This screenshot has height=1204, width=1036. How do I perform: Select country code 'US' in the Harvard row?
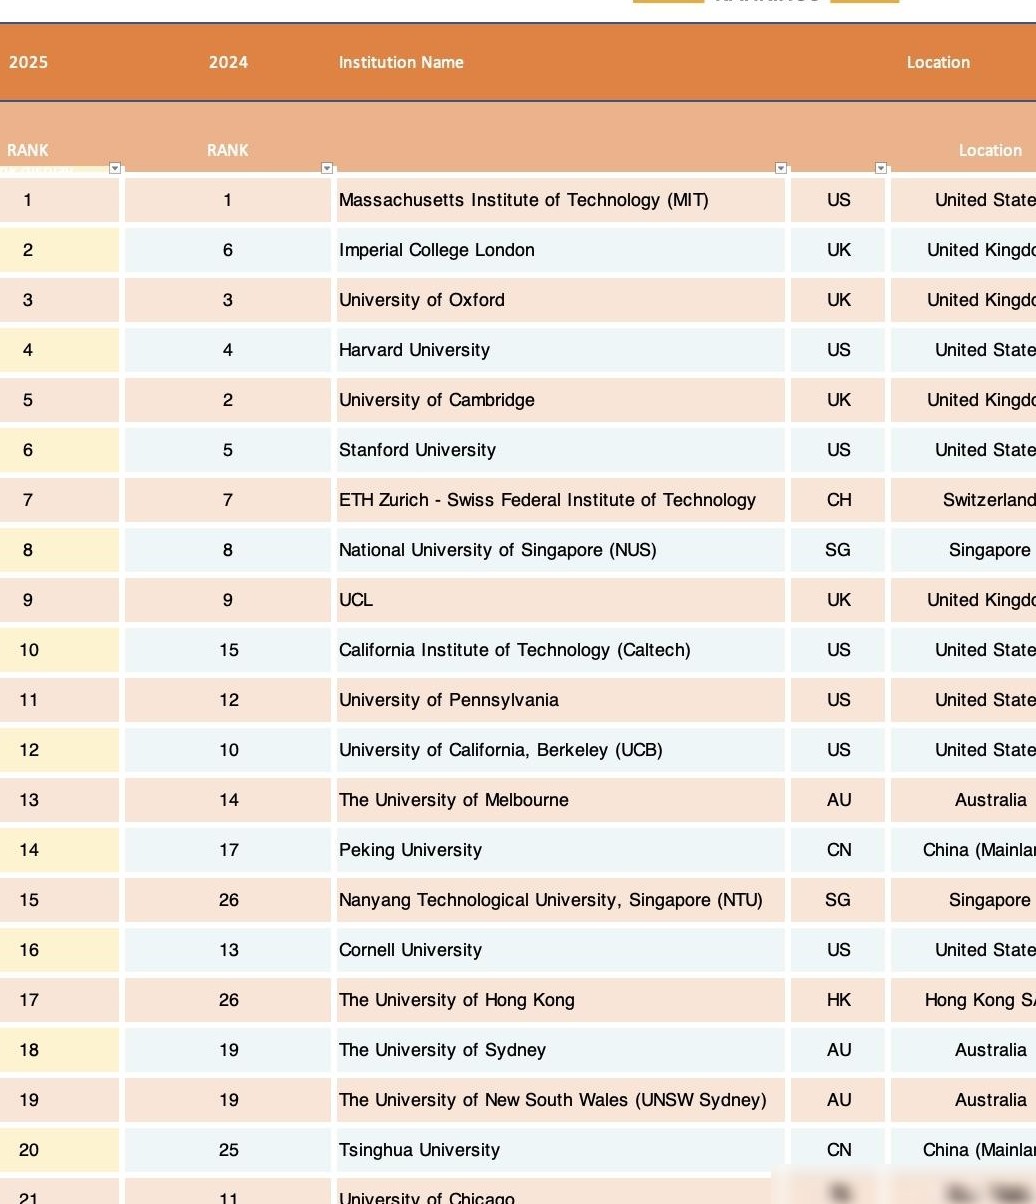pos(838,350)
